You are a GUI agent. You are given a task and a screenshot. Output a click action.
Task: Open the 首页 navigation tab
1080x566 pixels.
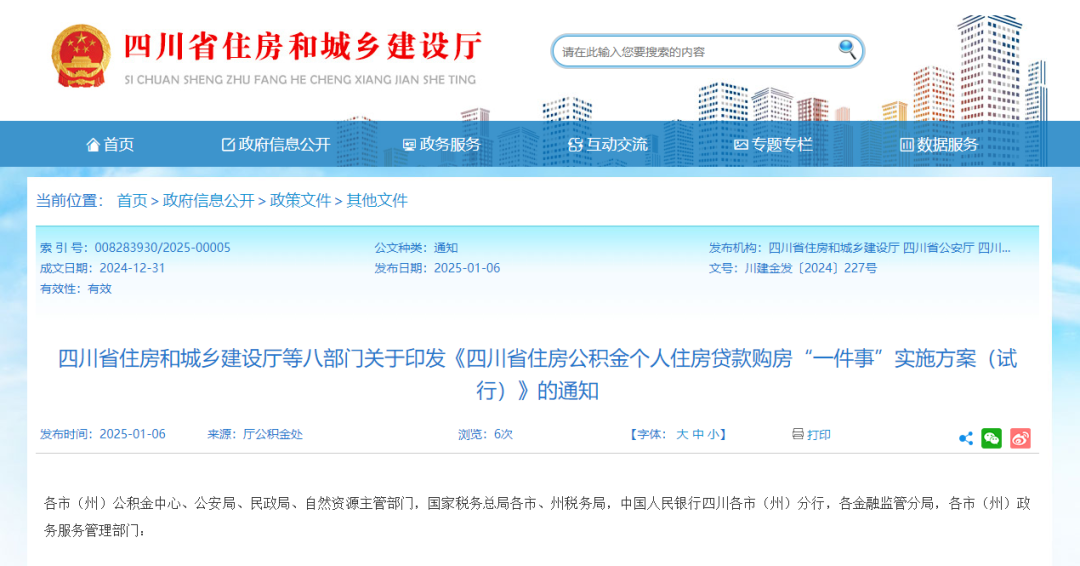pyautogui.click(x=110, y=145)
